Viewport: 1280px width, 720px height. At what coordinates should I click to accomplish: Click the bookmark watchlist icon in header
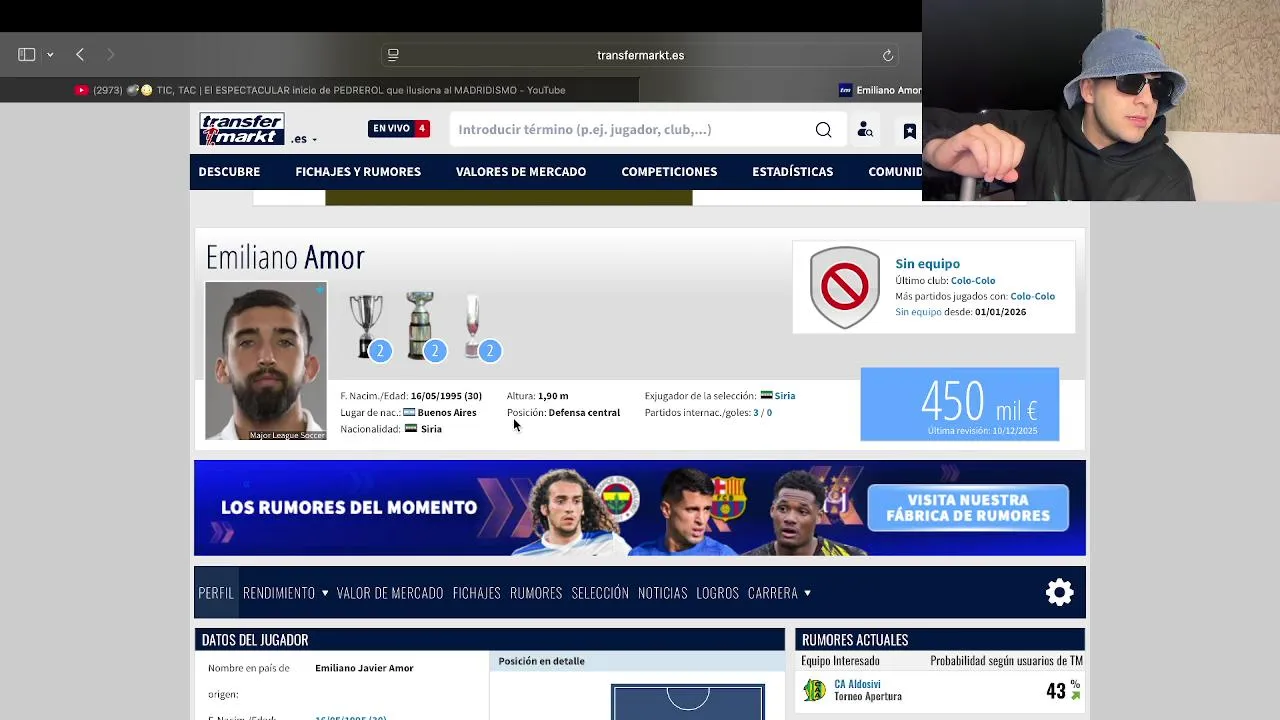point(909,131)
